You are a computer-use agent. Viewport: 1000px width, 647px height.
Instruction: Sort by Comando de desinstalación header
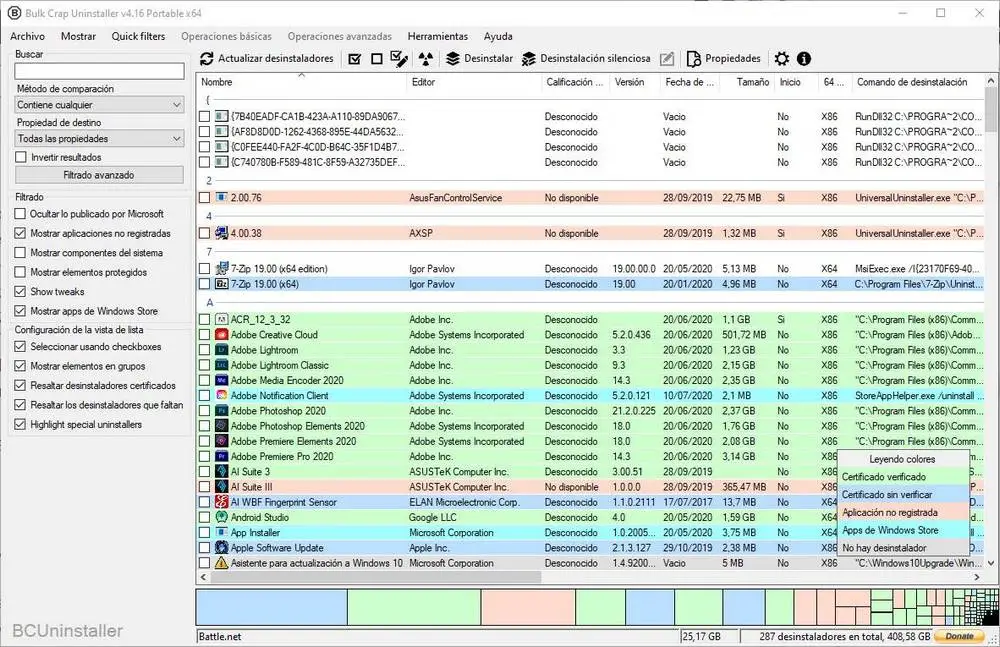click(918, 82)
